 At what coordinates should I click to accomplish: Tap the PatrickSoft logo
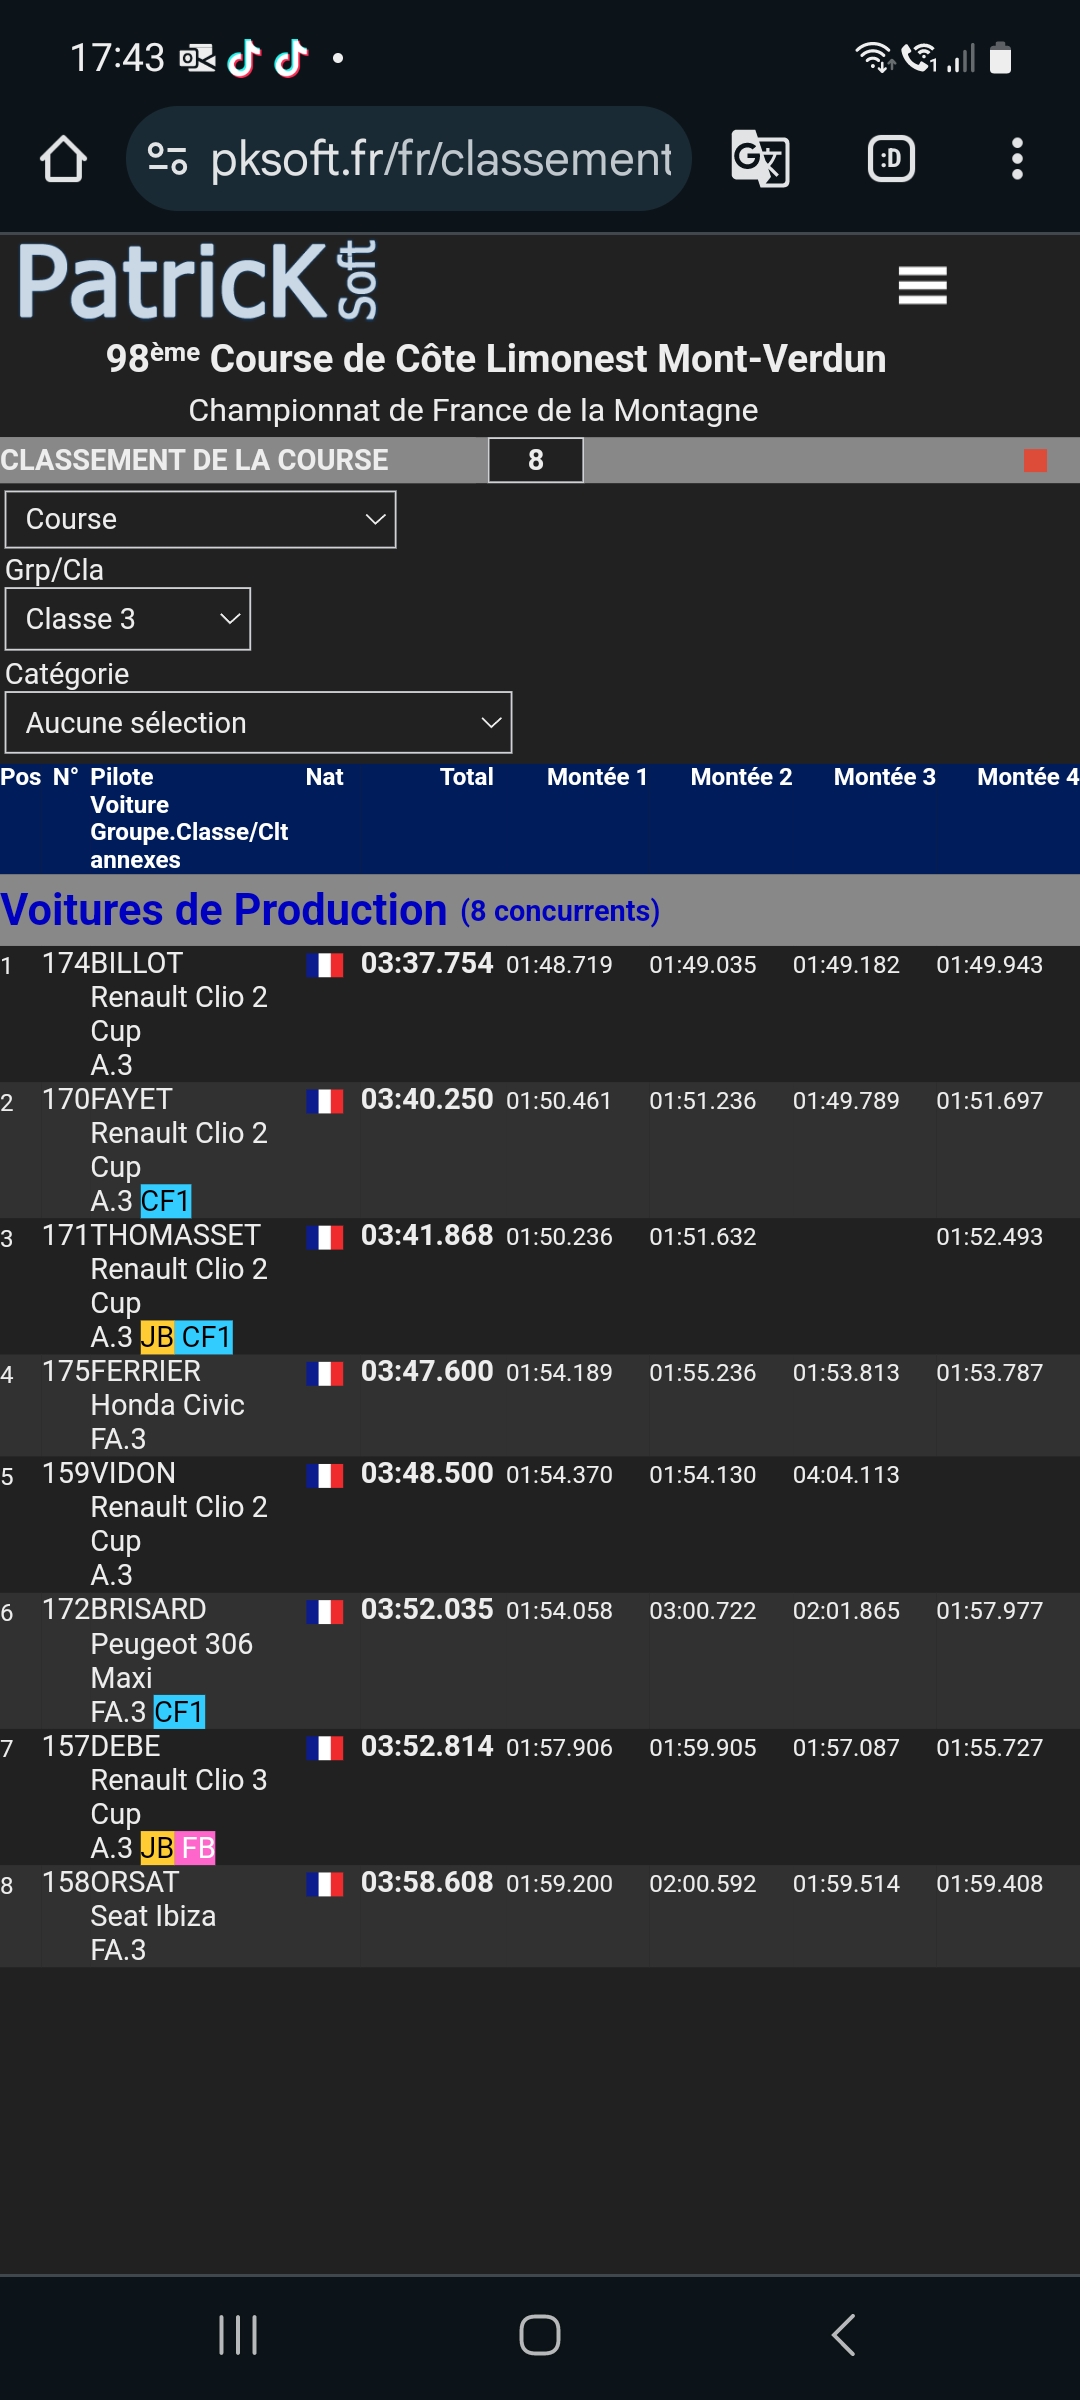(x=198, y=281)
